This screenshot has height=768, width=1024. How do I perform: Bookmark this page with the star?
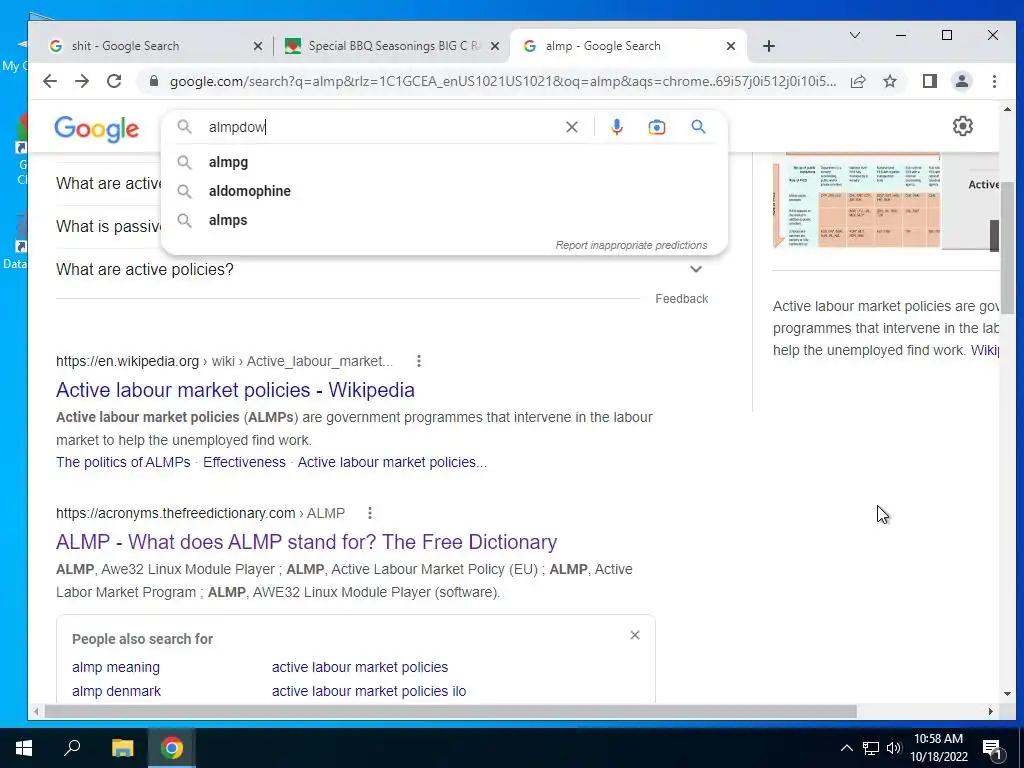pos(890,81)
